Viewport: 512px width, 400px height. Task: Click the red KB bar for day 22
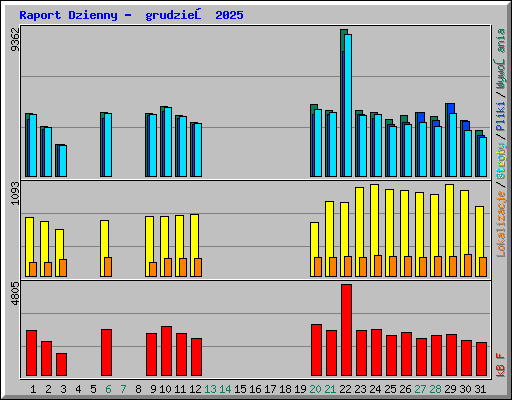click(x=346, y=330)
